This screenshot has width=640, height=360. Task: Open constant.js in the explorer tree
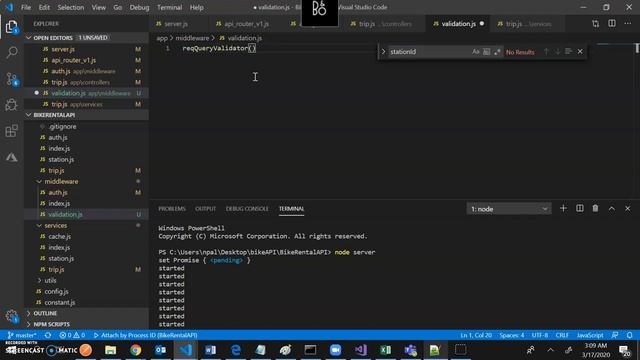(x=60, y=302)
